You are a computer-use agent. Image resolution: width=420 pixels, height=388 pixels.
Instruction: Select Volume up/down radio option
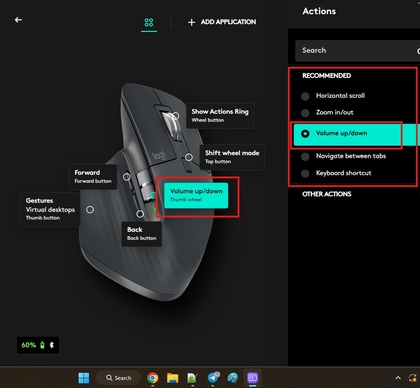[305, 133]
